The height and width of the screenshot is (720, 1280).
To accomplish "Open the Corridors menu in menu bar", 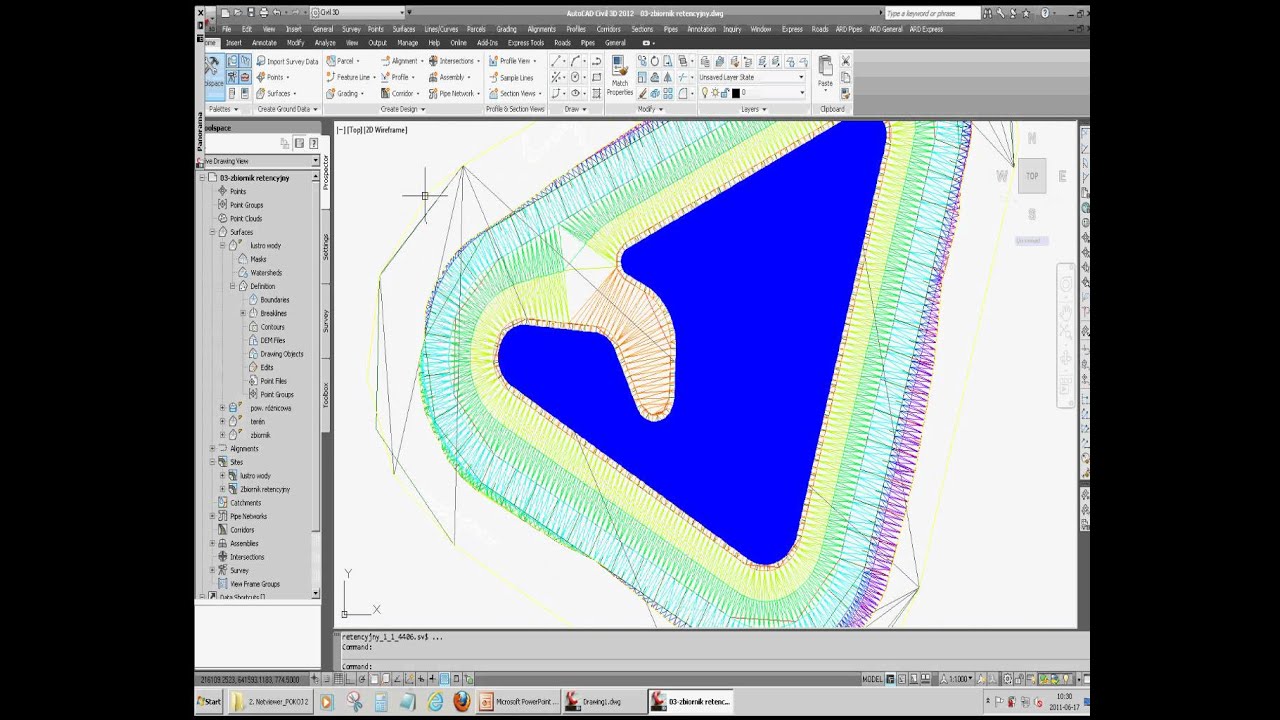I will [x=608, y=29].
